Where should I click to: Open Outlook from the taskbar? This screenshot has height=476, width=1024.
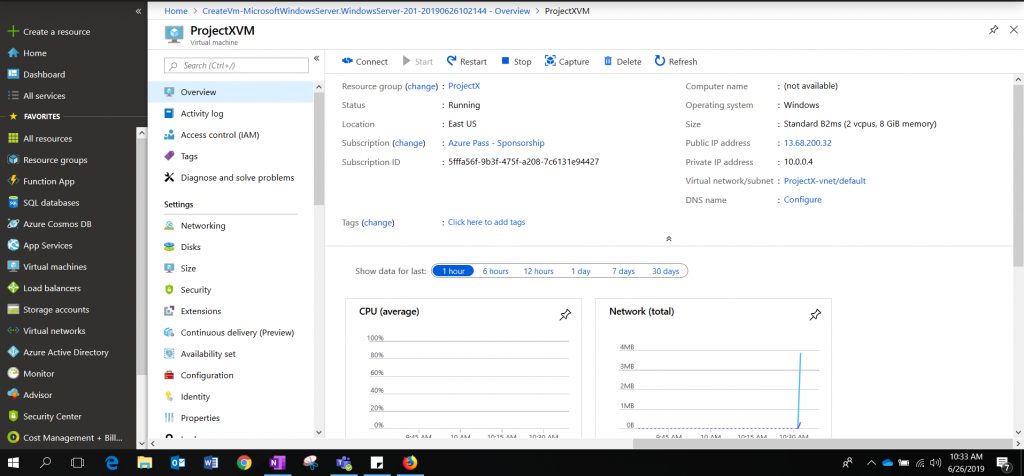(x=178, y=463)
